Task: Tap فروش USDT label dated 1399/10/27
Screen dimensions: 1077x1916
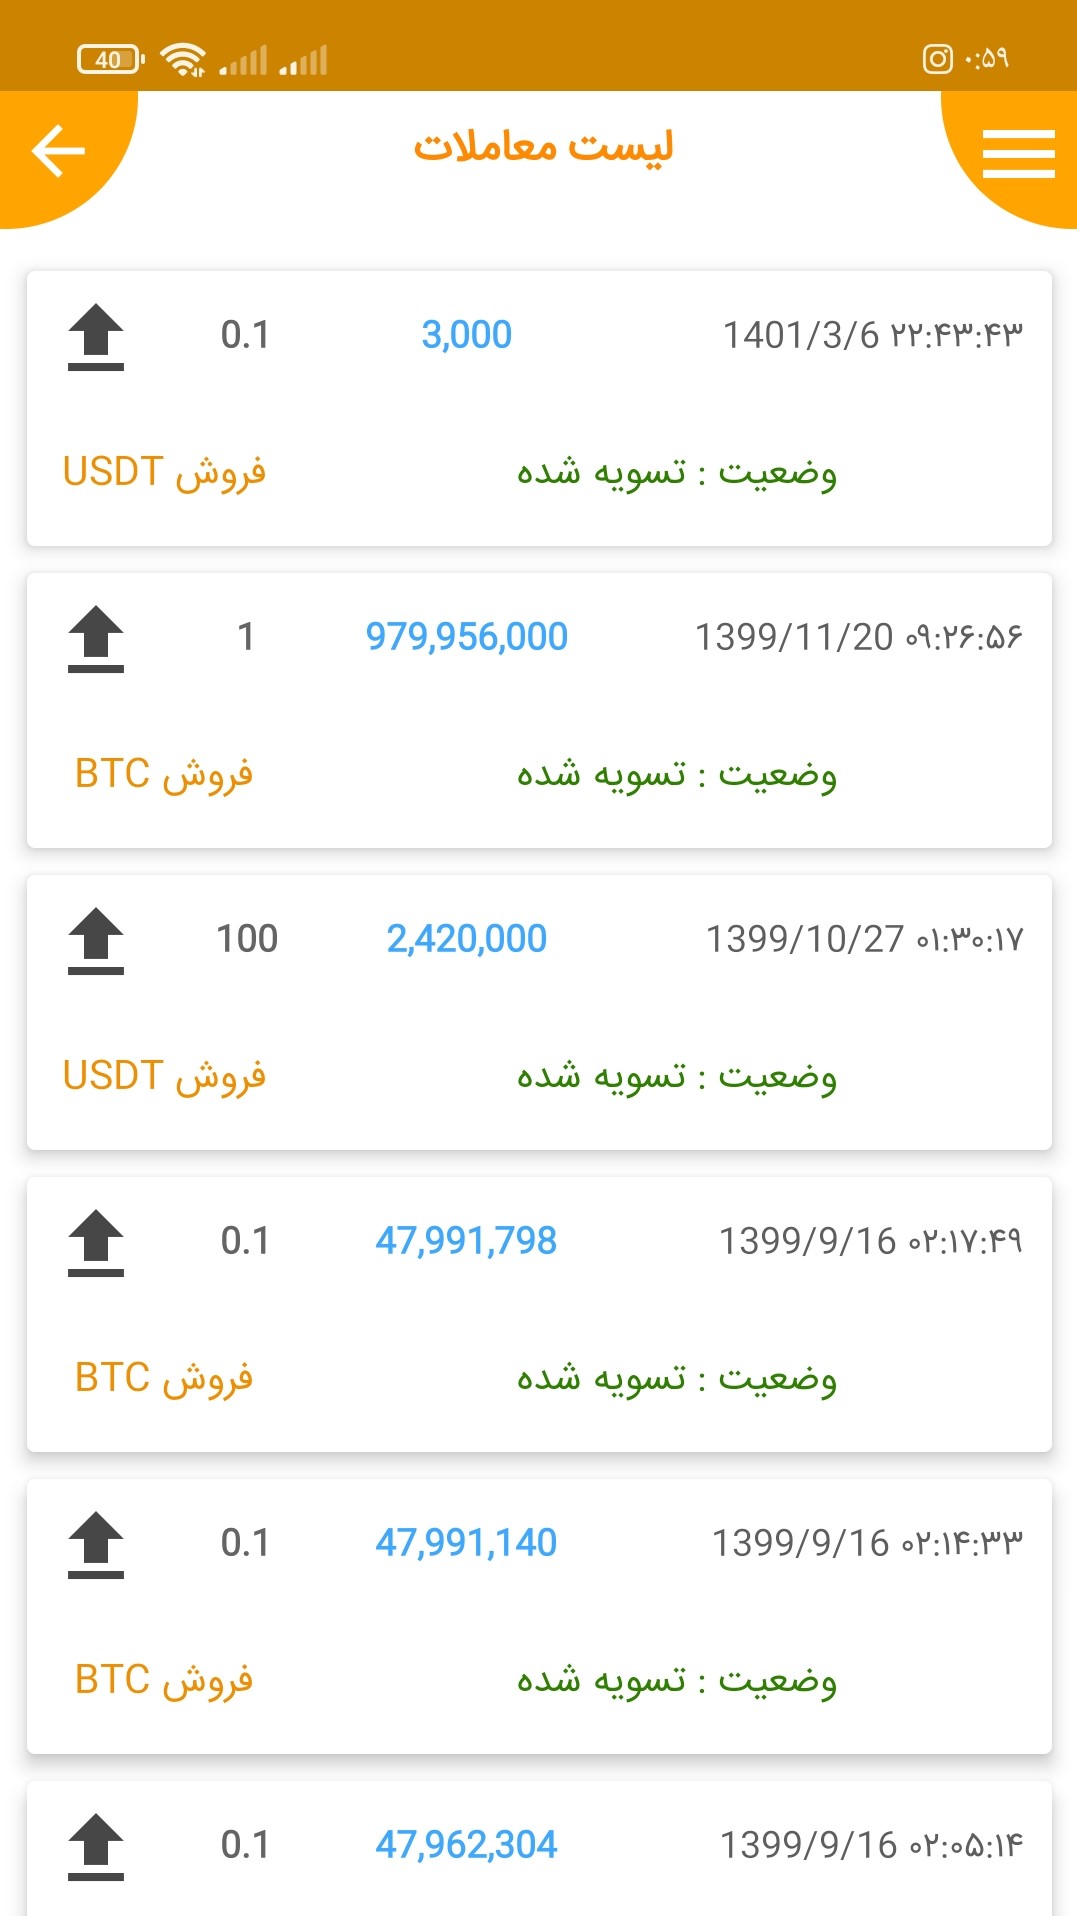Action: coord(164,1076)
